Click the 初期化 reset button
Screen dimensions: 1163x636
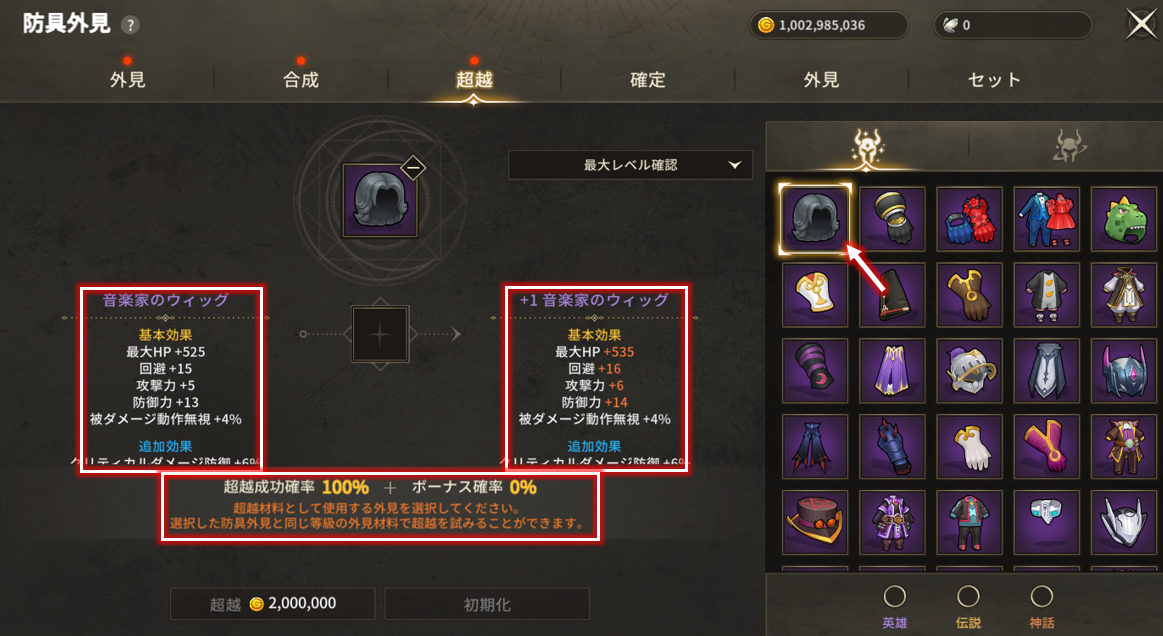tap(487, 604)
